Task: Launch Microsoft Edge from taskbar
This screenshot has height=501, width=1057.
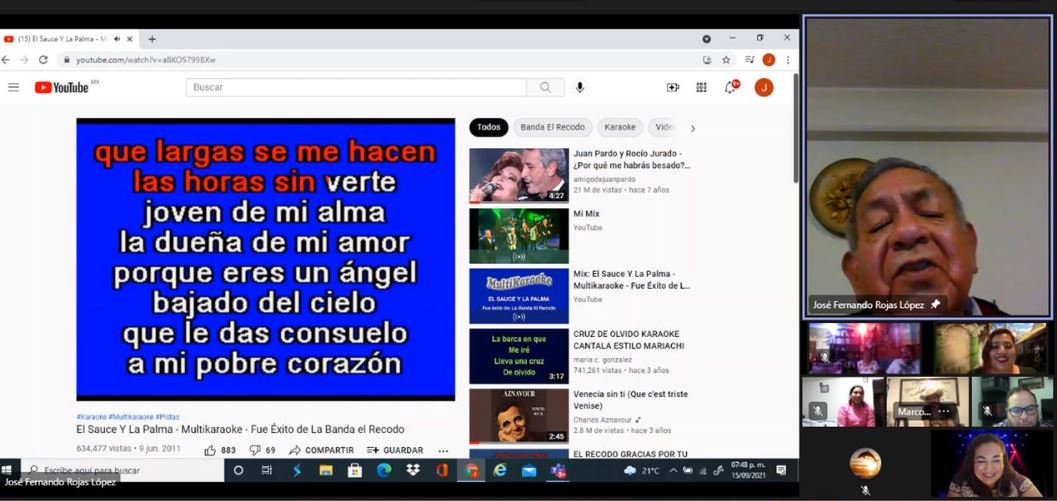Action: coord(384,471)
